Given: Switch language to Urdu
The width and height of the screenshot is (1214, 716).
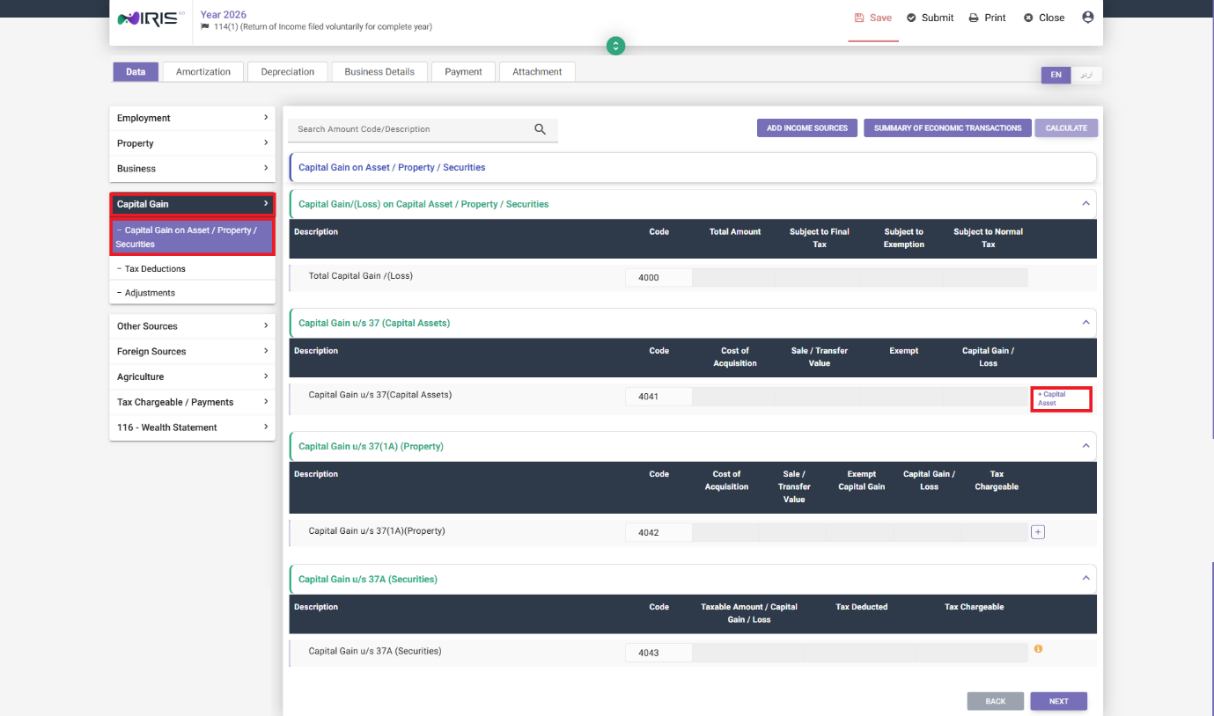Looking at the screenshot, I should coord(1087,75).
